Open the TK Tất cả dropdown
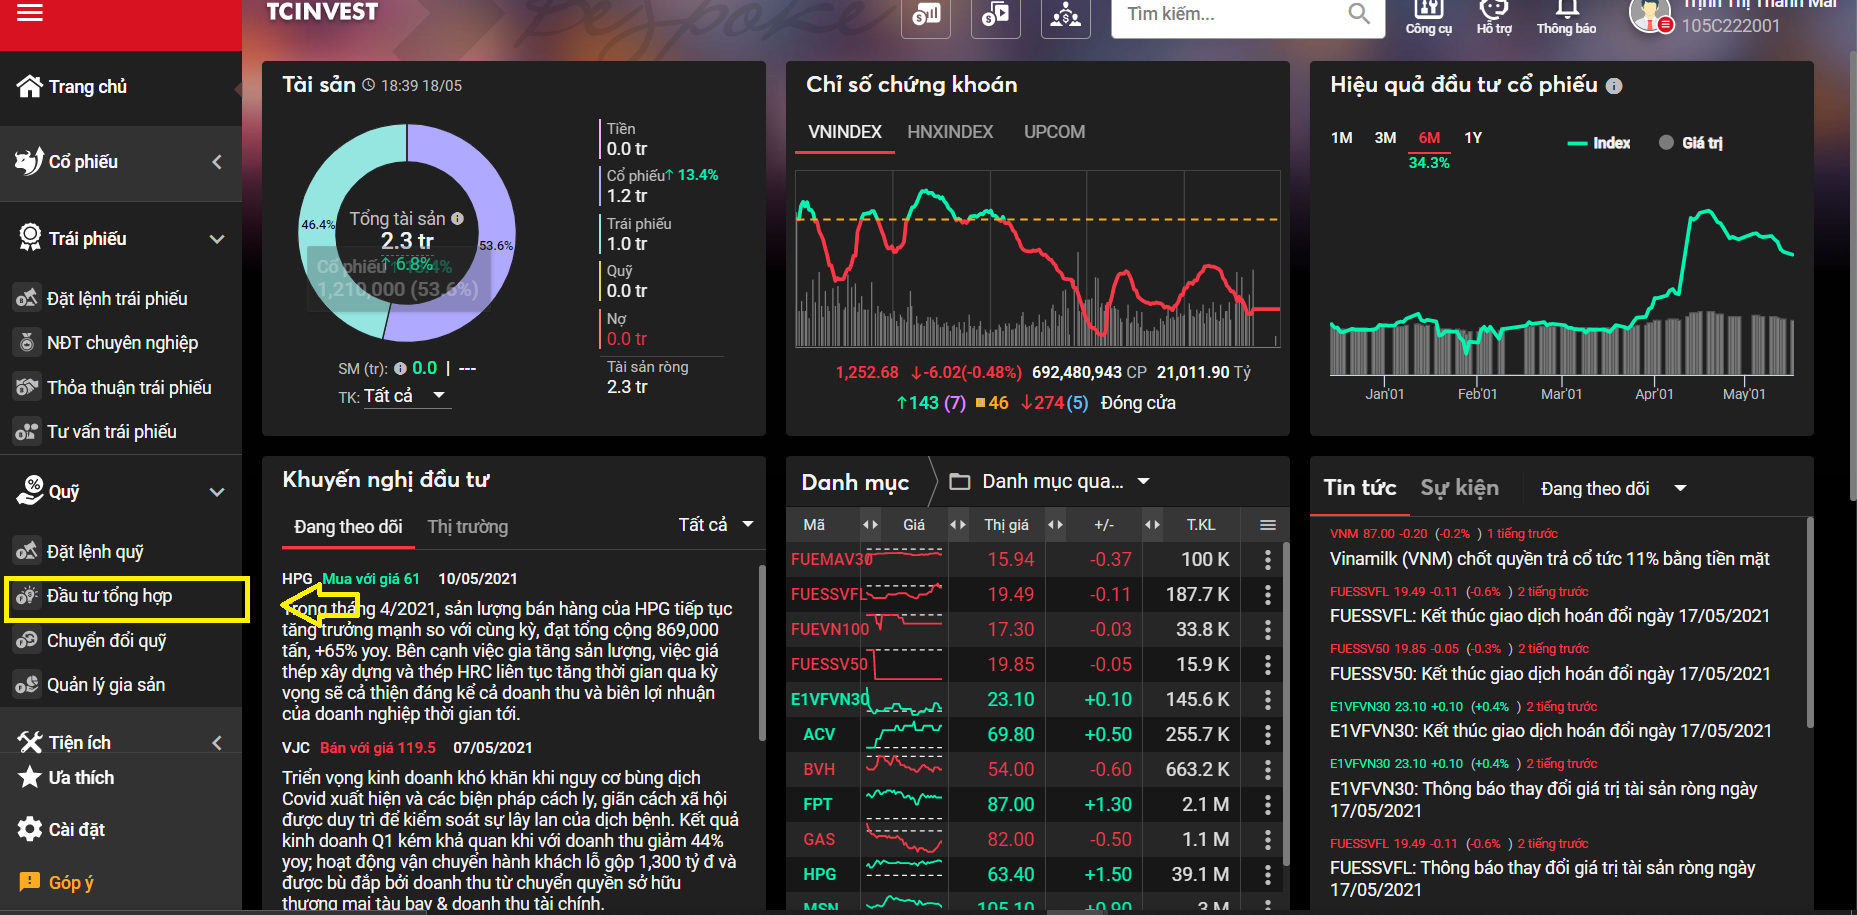The image size is (1857, 915). (x=406, y=396)
